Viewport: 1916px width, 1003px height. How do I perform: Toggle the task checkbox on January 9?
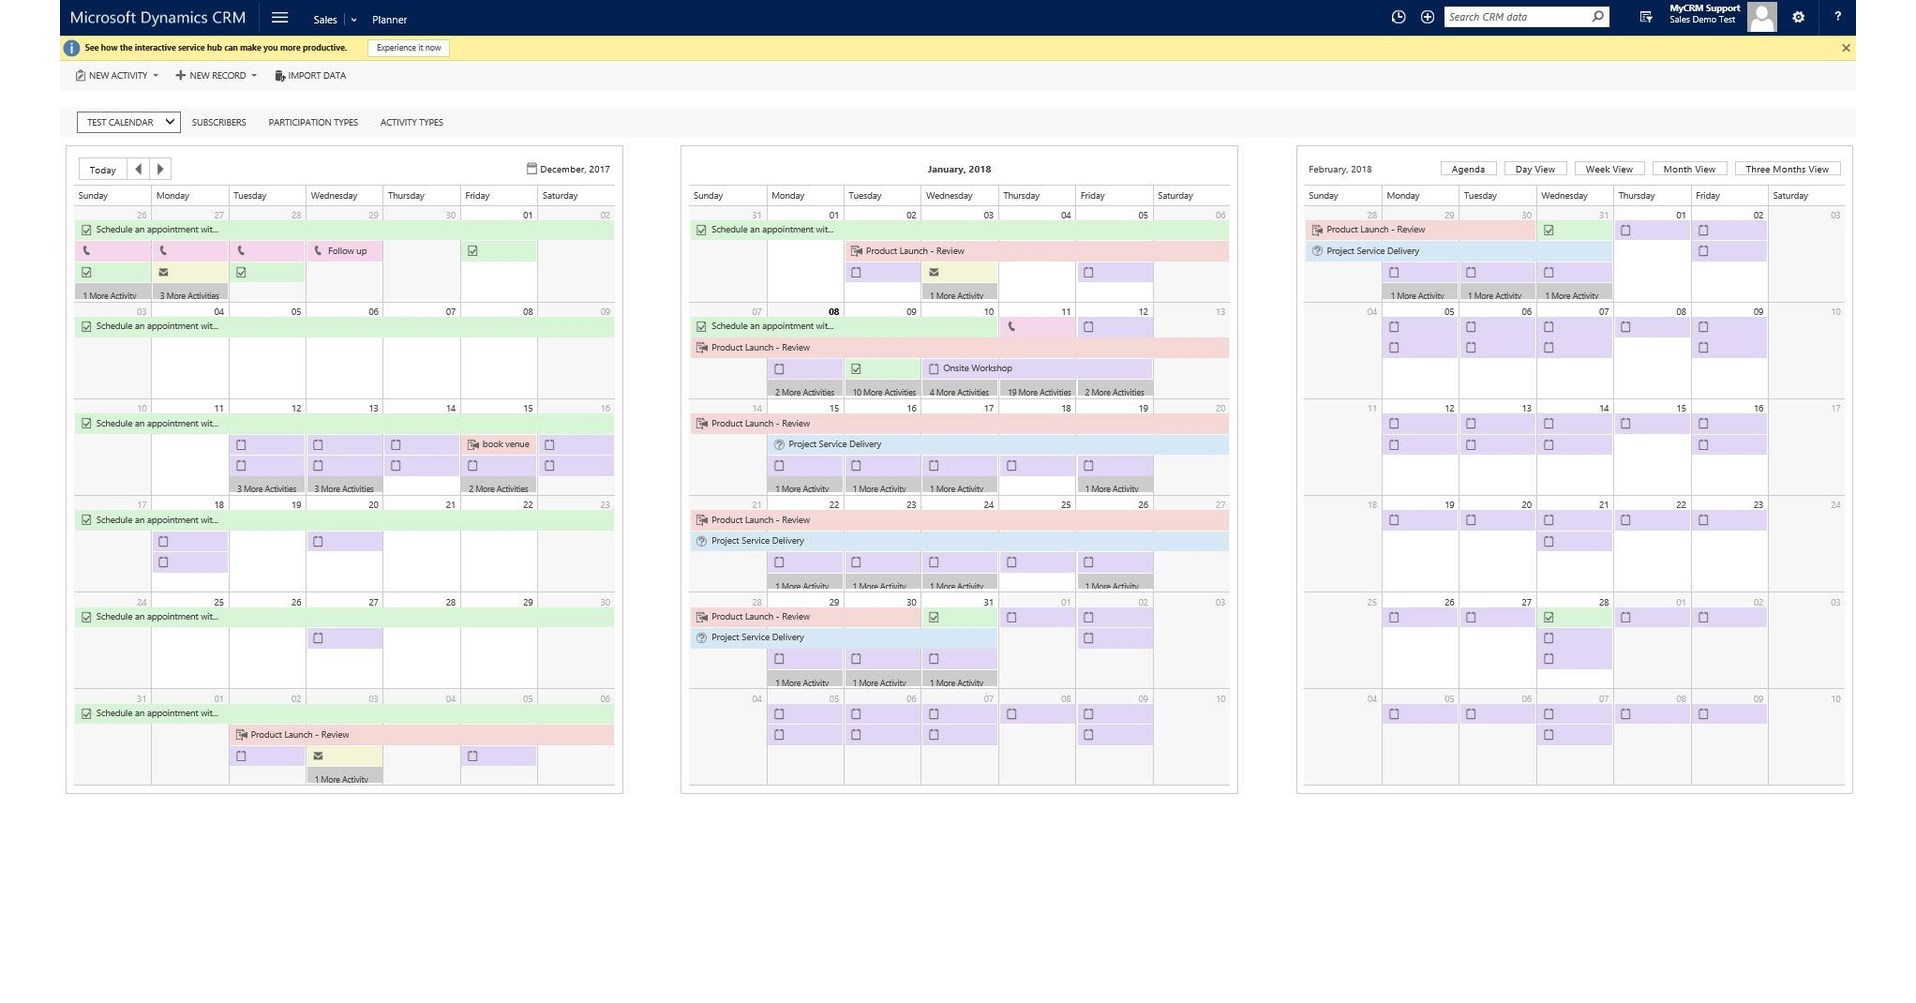tap(857, 368)
